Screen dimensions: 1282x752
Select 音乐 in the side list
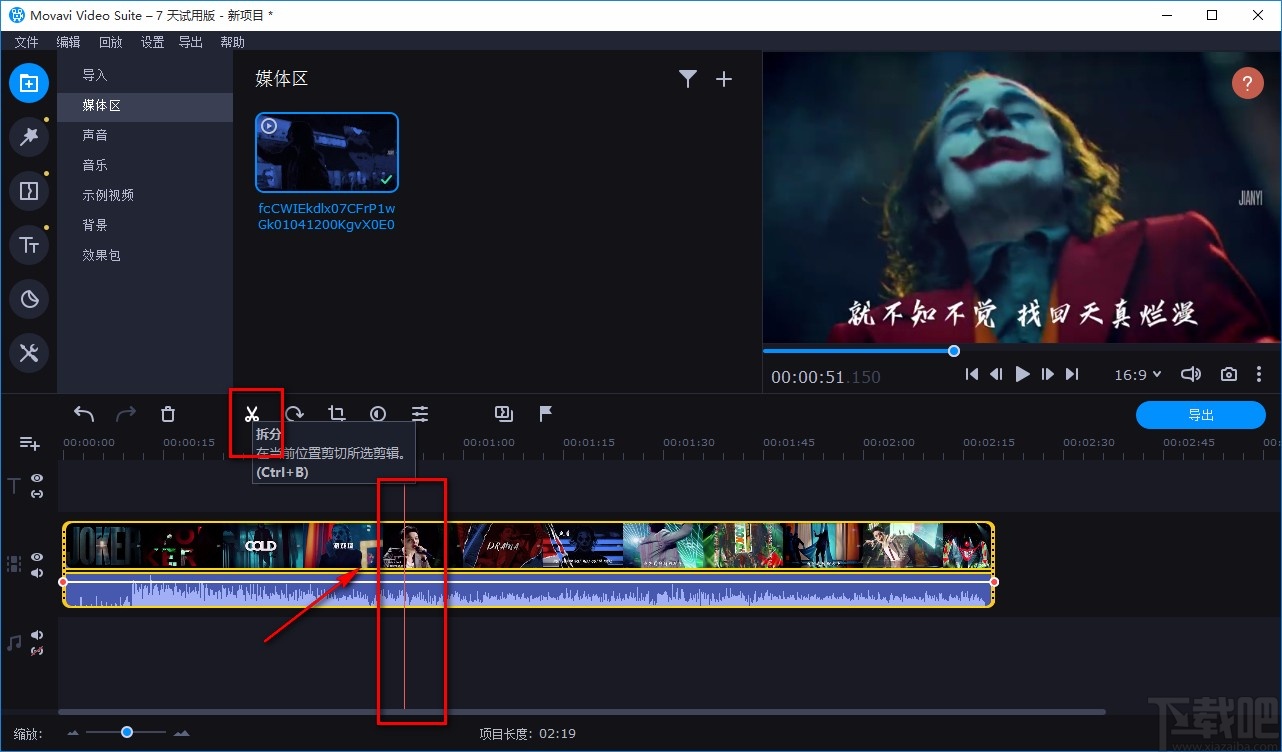pyautogui.click(x=145, y=165)
